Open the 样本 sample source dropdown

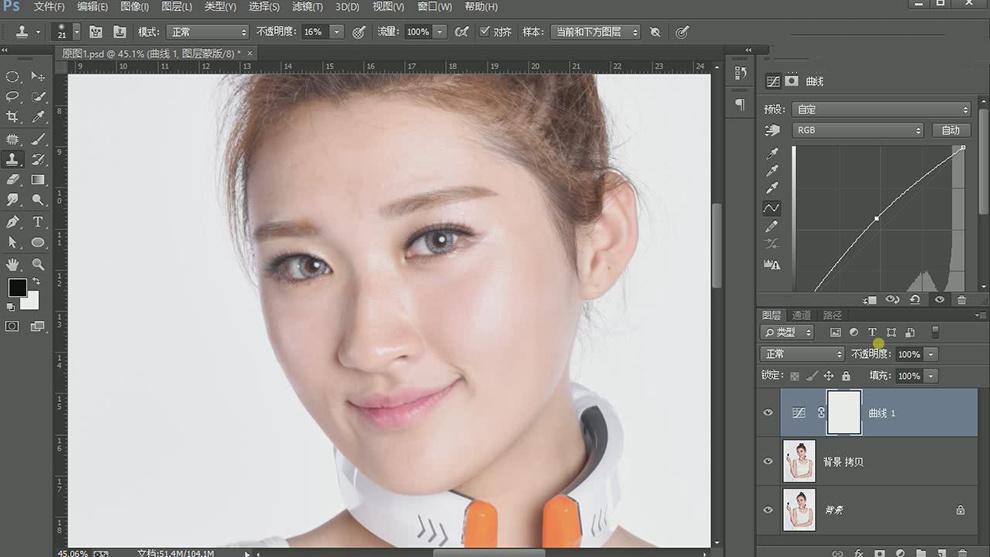[594, 32]
